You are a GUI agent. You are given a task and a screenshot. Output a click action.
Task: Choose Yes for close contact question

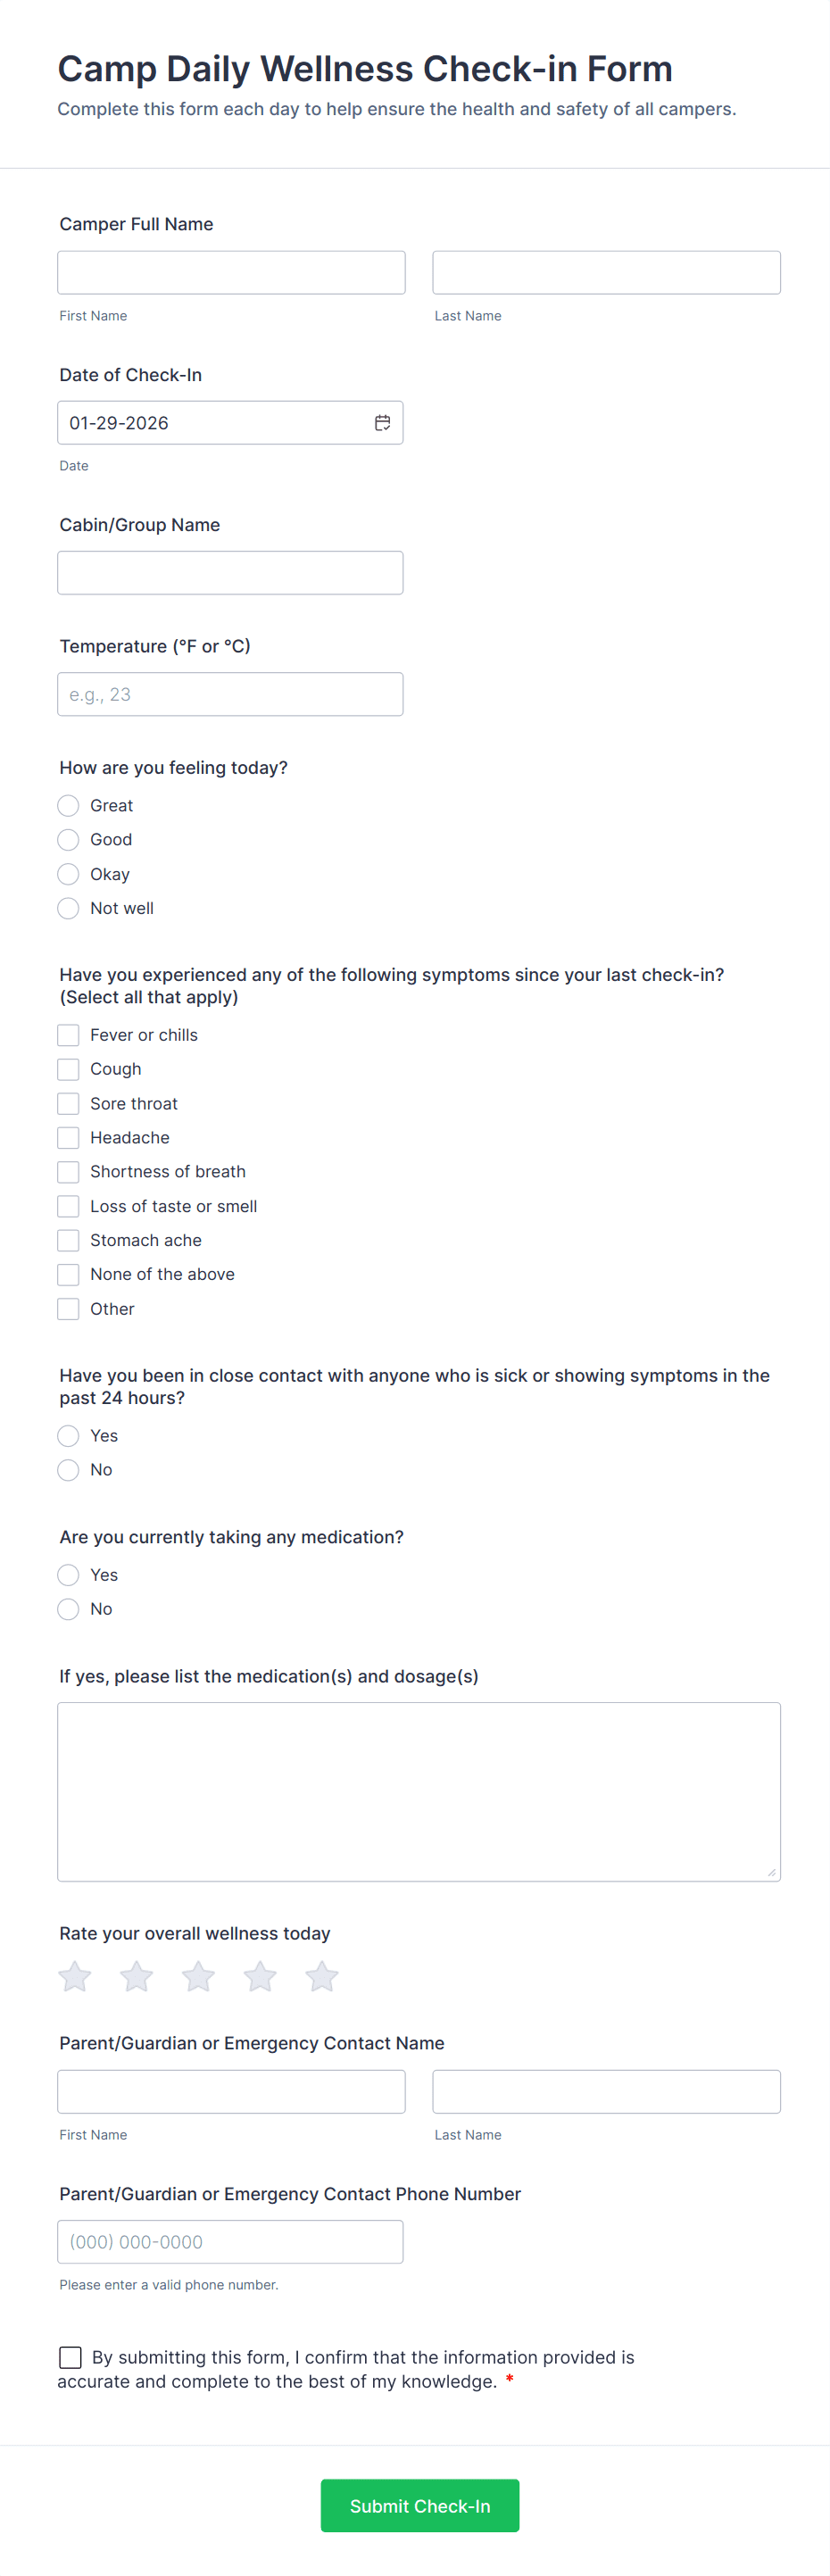point(68,1436)
